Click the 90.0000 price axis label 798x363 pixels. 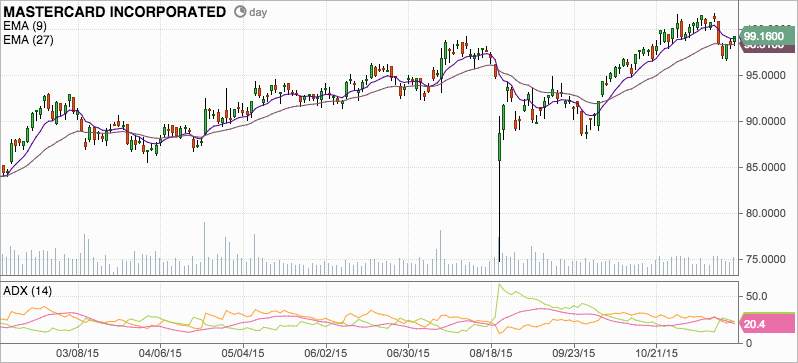[766, 122]
